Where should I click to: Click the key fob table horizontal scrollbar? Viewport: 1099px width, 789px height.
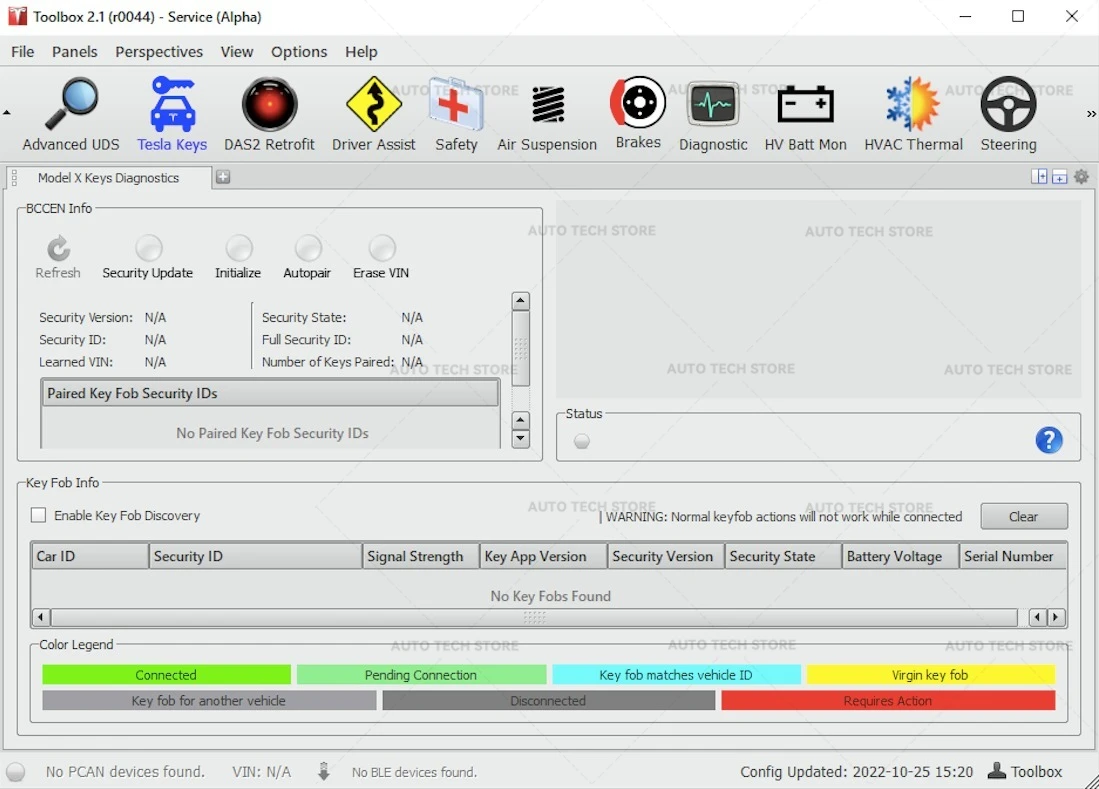coord(534,617)
